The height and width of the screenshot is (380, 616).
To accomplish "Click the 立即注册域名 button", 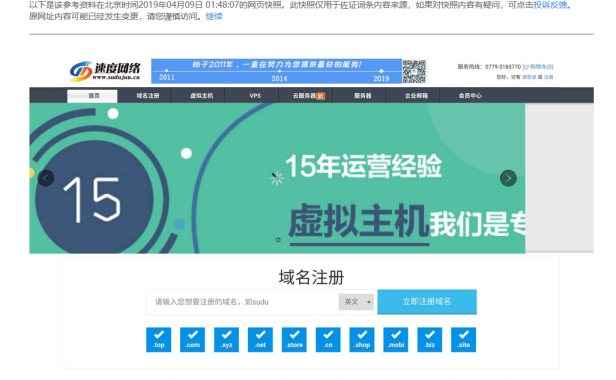I will coord(427,302).
